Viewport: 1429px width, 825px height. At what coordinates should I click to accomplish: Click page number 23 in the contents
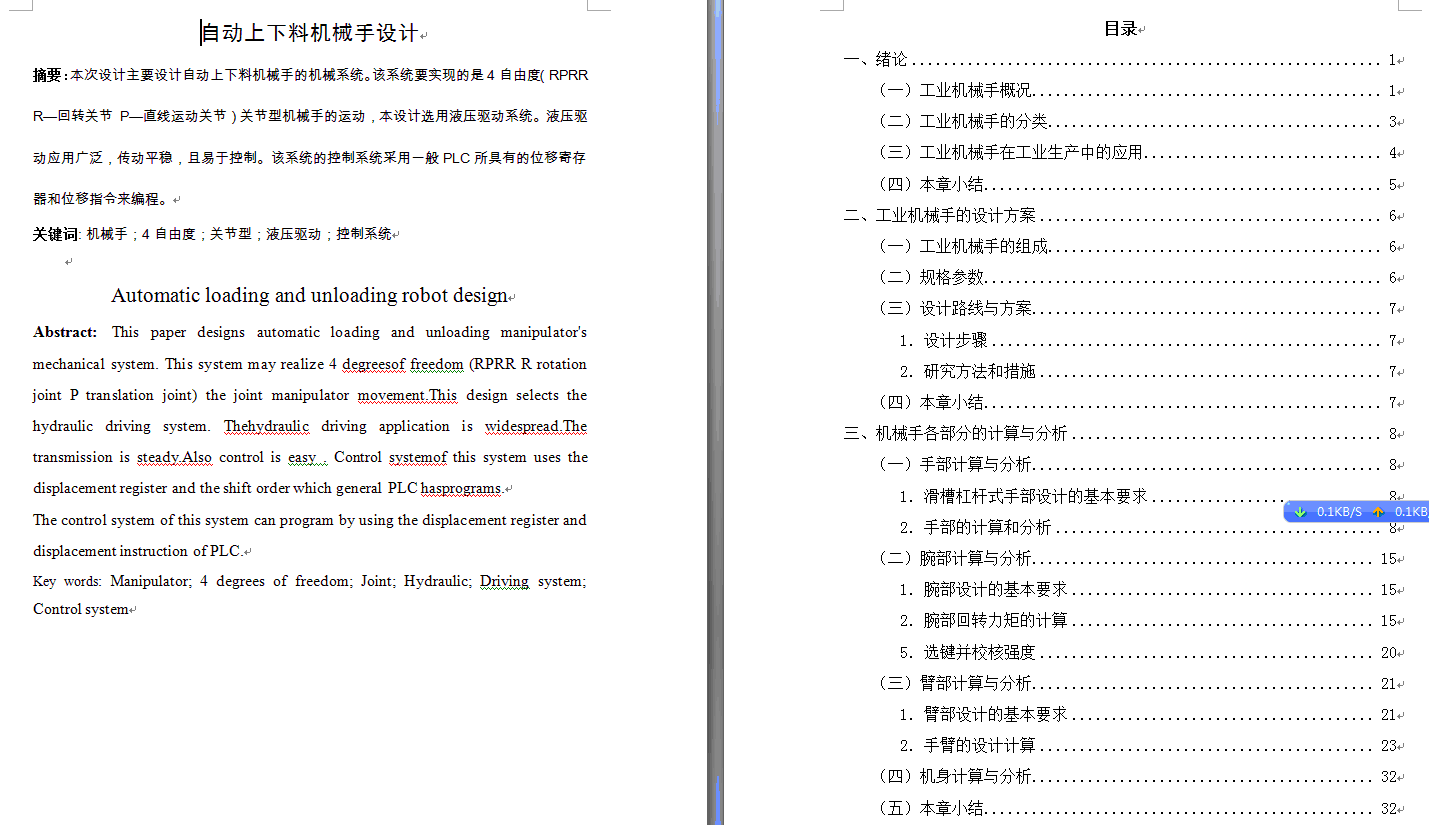tap(1389, 746)
